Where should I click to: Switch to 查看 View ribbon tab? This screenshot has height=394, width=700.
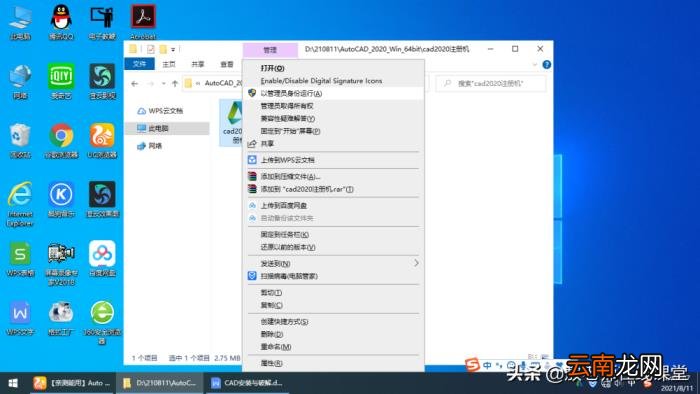tap(227, 64)
